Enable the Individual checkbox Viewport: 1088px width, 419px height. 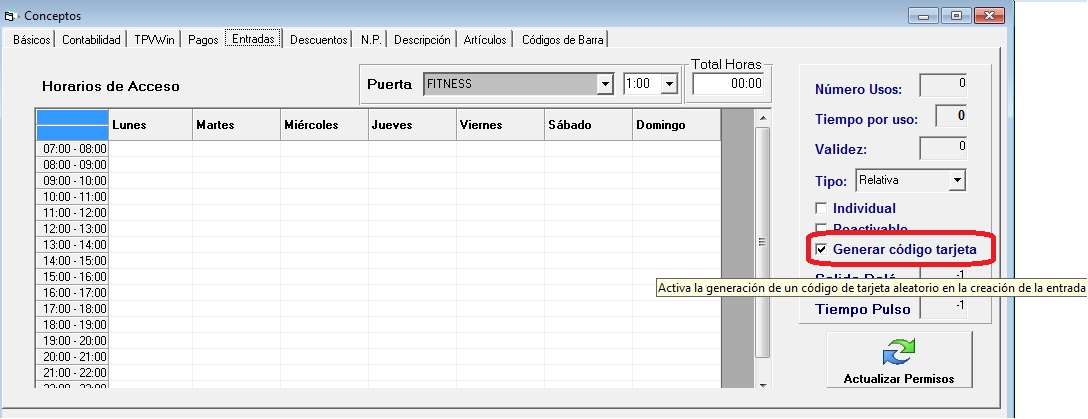point(822,208)
